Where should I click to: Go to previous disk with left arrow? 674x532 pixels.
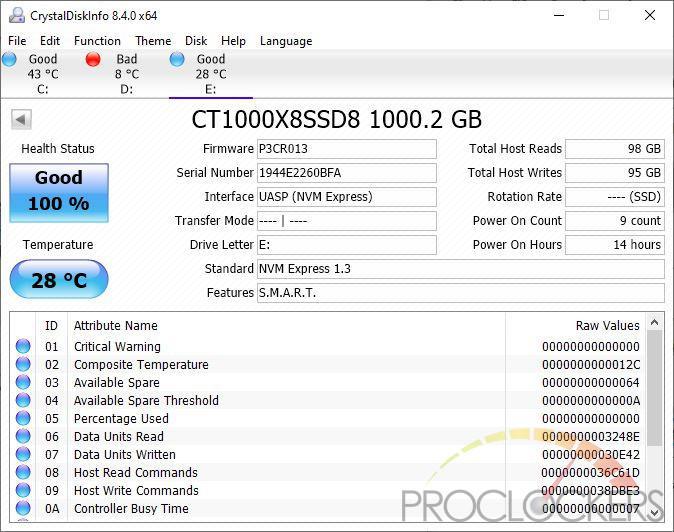pos(21,119)
